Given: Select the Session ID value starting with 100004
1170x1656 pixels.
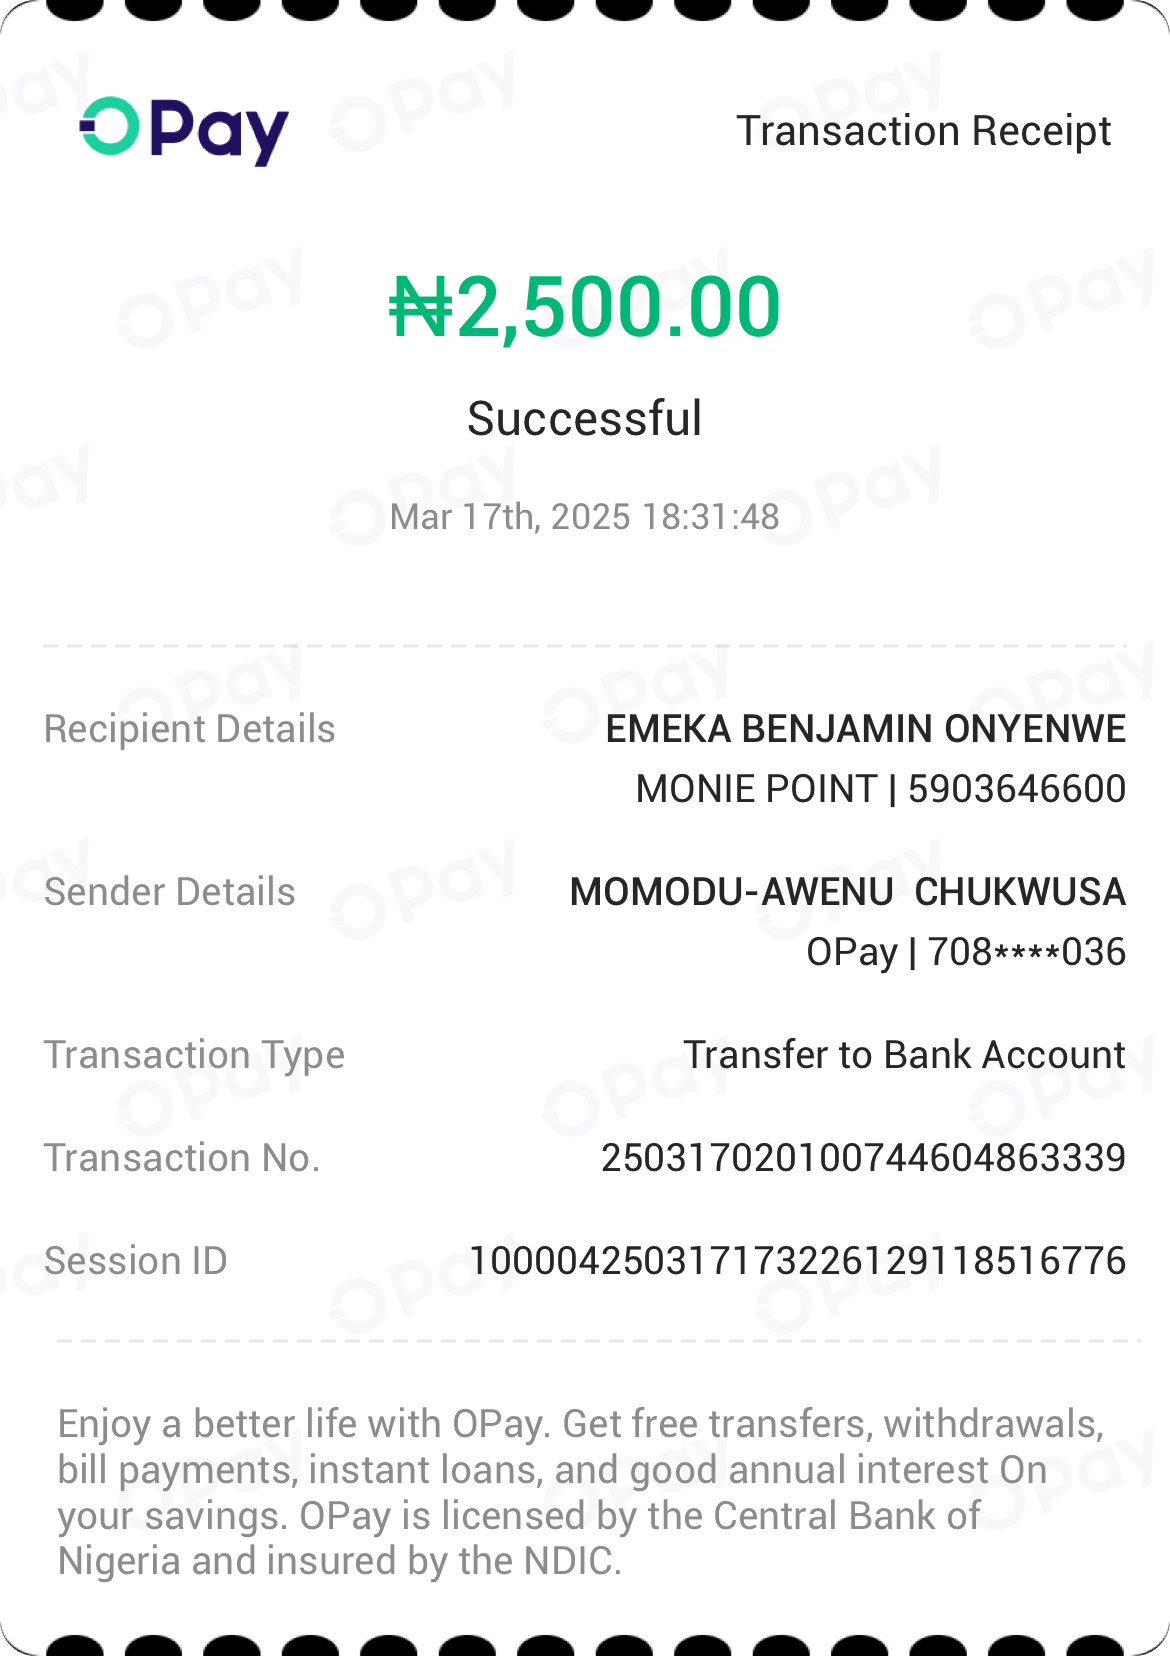Looking at the screenshot, I should click(798, 1261).
